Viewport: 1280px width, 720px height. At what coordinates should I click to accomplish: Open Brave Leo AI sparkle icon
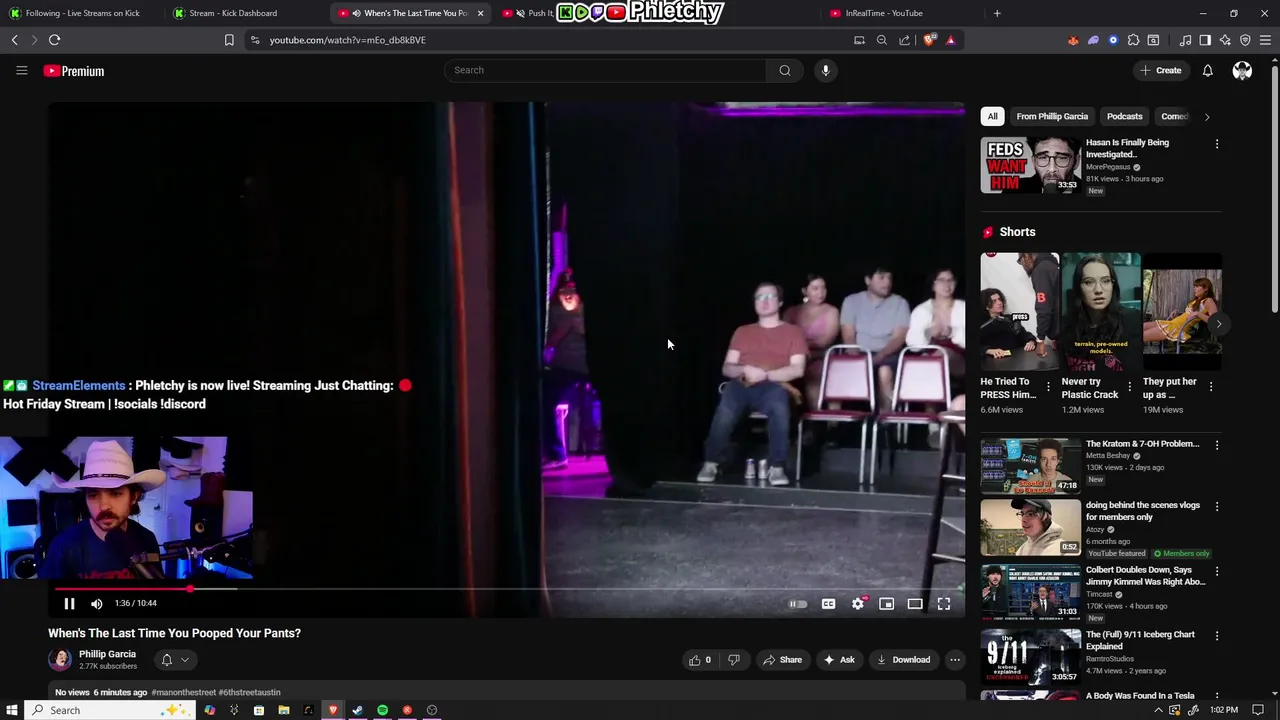click(x=1225, y=40)
